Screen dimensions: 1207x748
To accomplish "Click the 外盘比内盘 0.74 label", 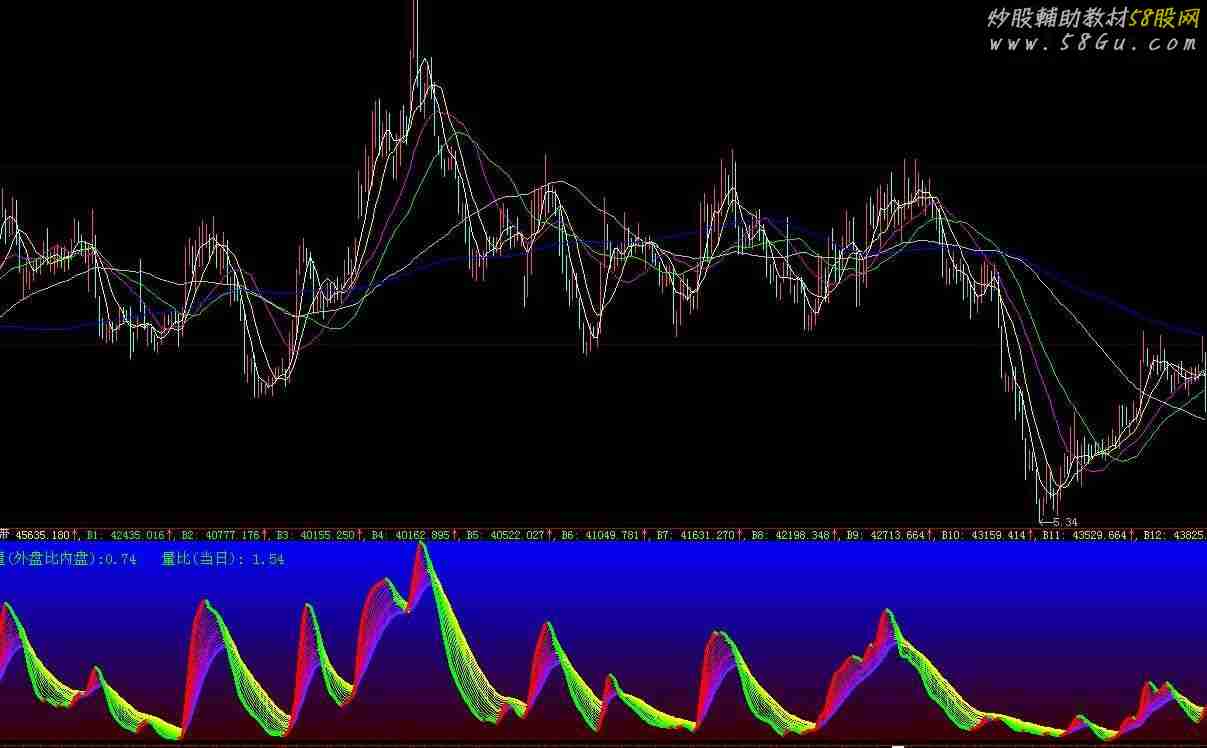I will pos(68,559).
